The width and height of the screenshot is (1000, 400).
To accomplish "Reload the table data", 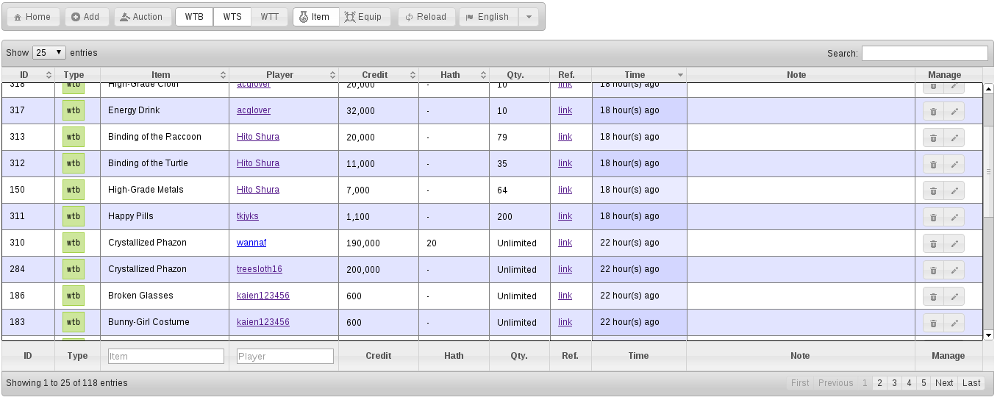I will pyautogui.click(x=427, y=17).
